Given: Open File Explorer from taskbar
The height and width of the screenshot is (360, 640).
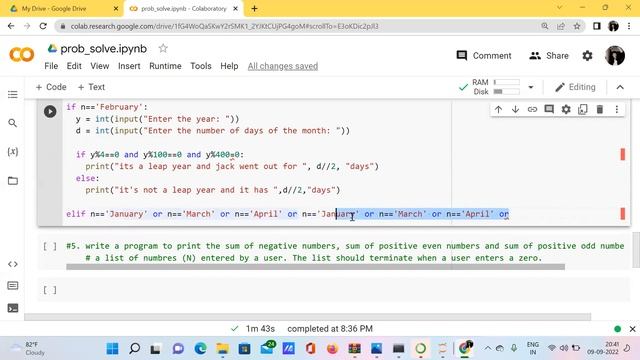Looking at the screenshot, I should [x=222, y=349].
